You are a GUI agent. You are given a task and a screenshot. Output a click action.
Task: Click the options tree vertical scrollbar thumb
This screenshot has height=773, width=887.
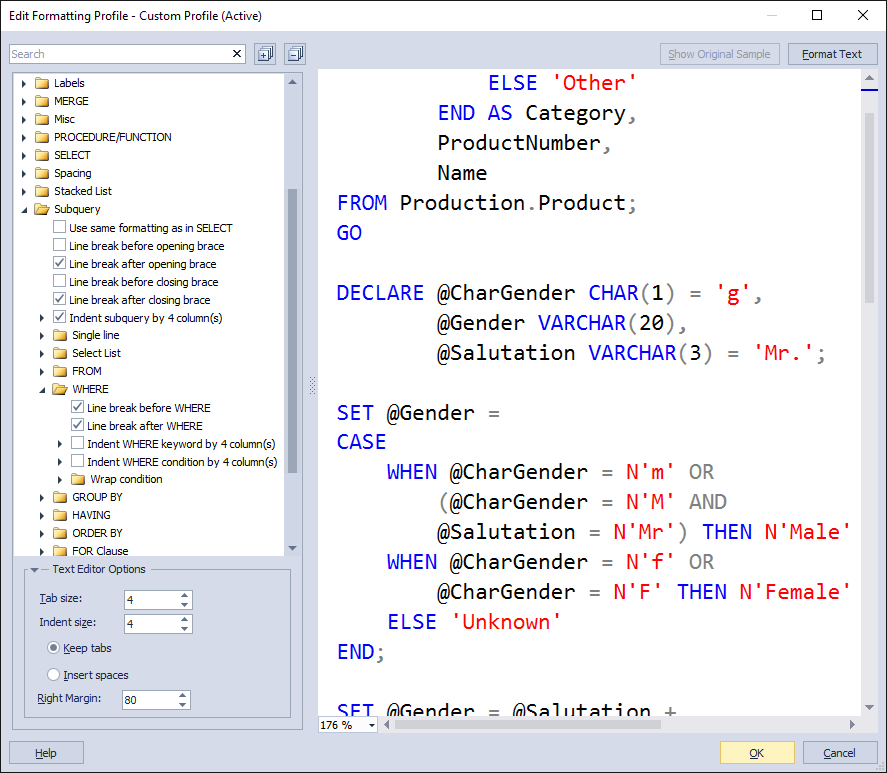pos(292,330)
